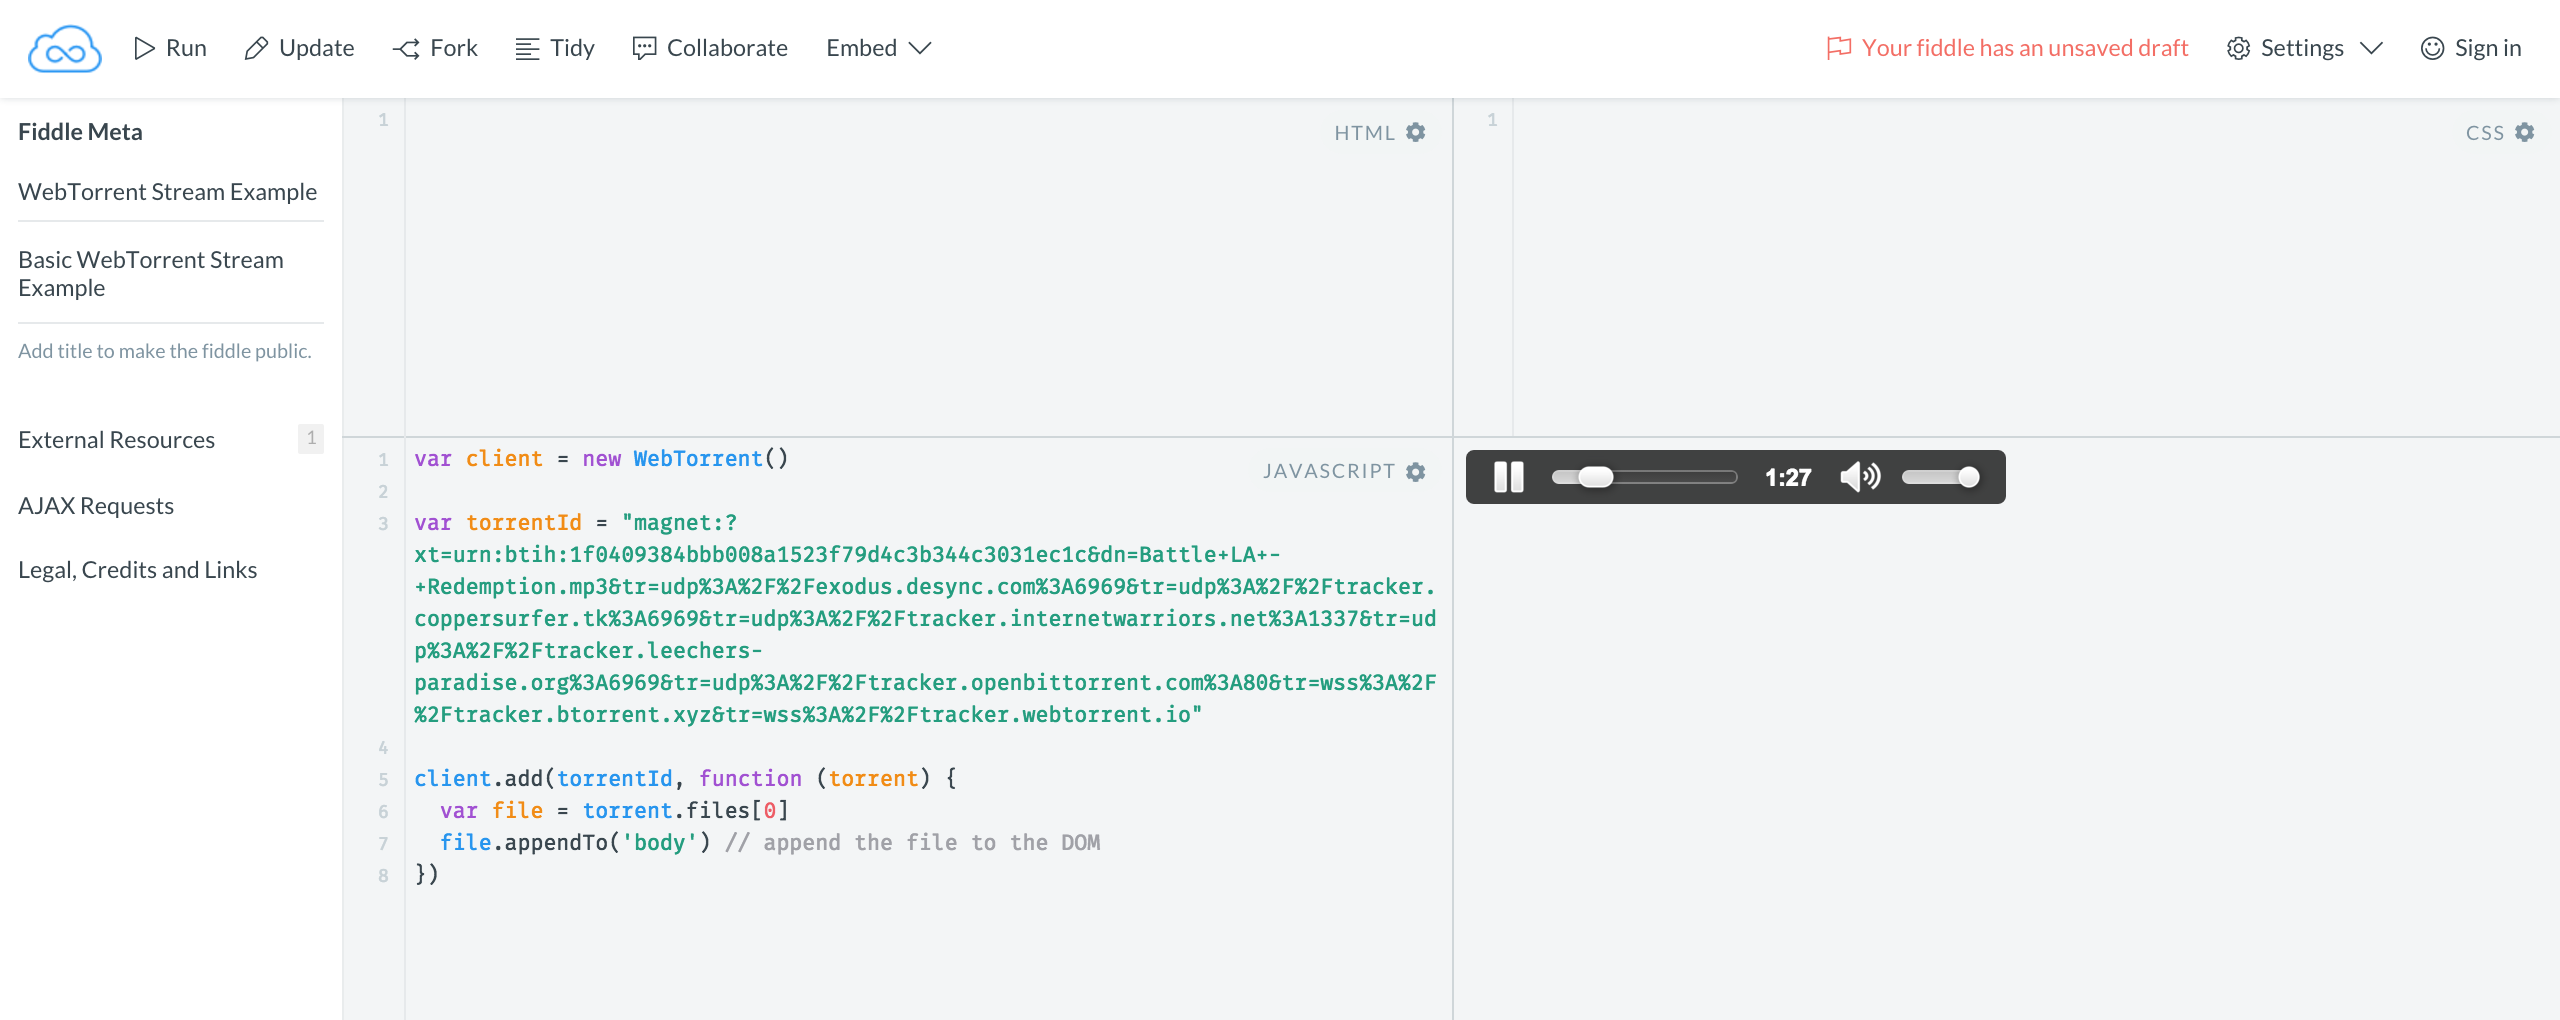Click Sign in
The image size is (2560, 1020).
[2471, 48]
